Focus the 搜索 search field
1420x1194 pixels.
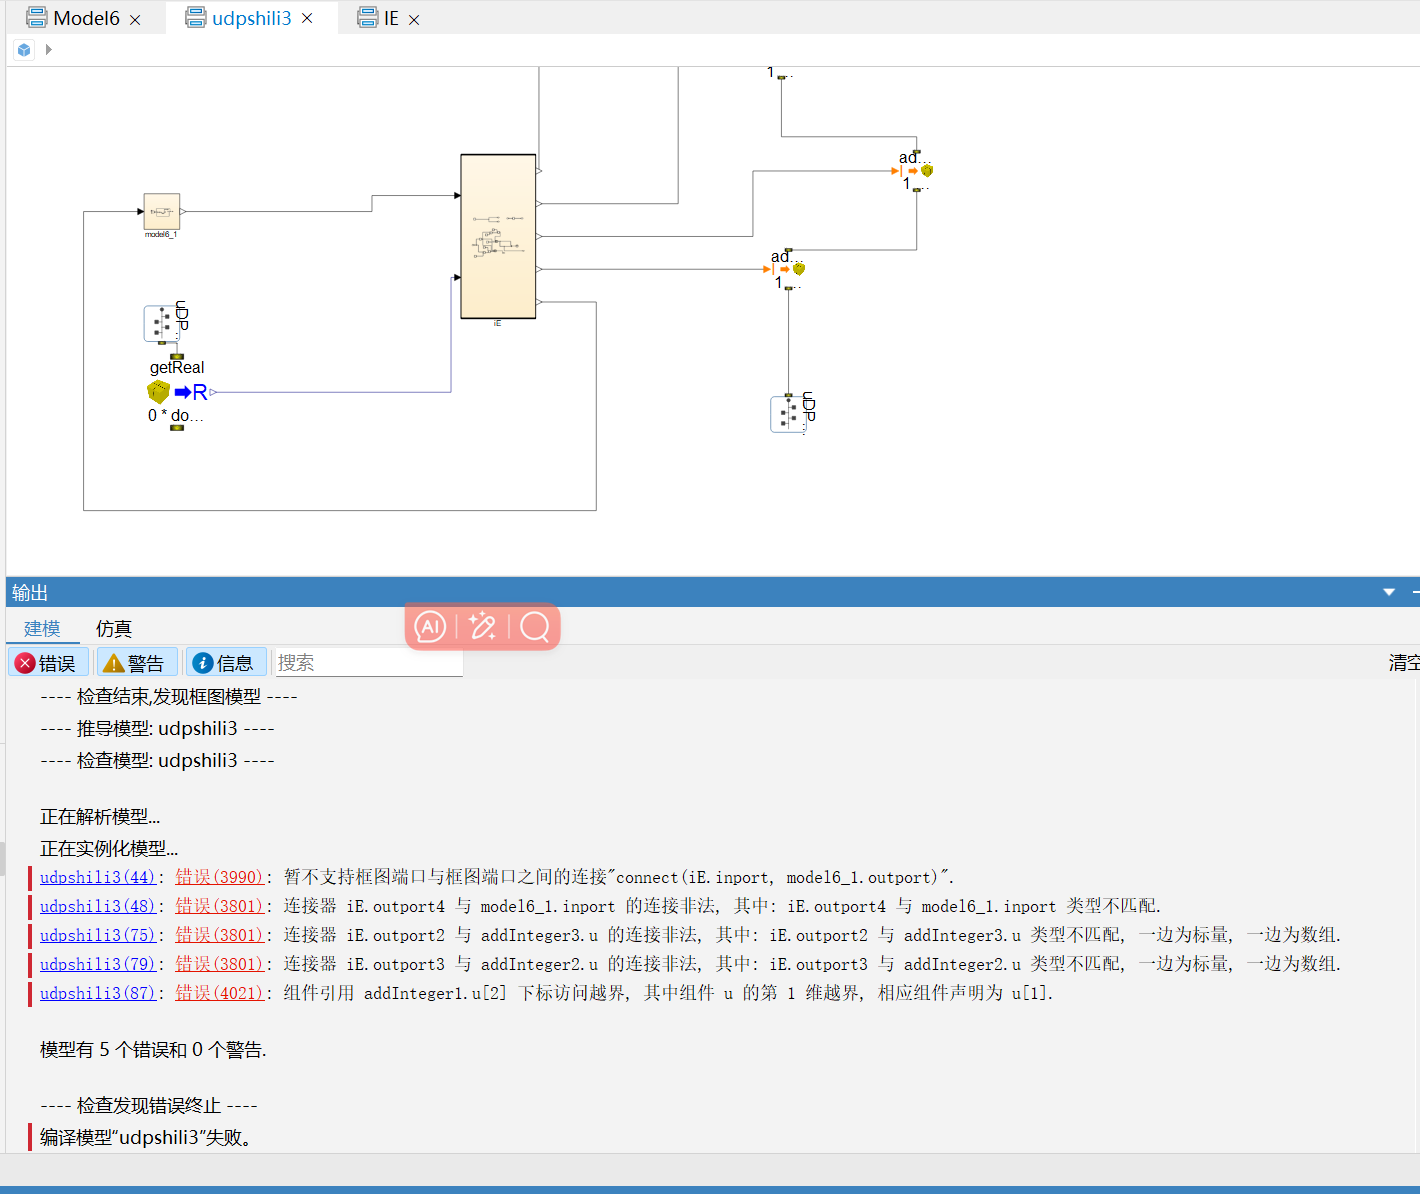point(368,663)
